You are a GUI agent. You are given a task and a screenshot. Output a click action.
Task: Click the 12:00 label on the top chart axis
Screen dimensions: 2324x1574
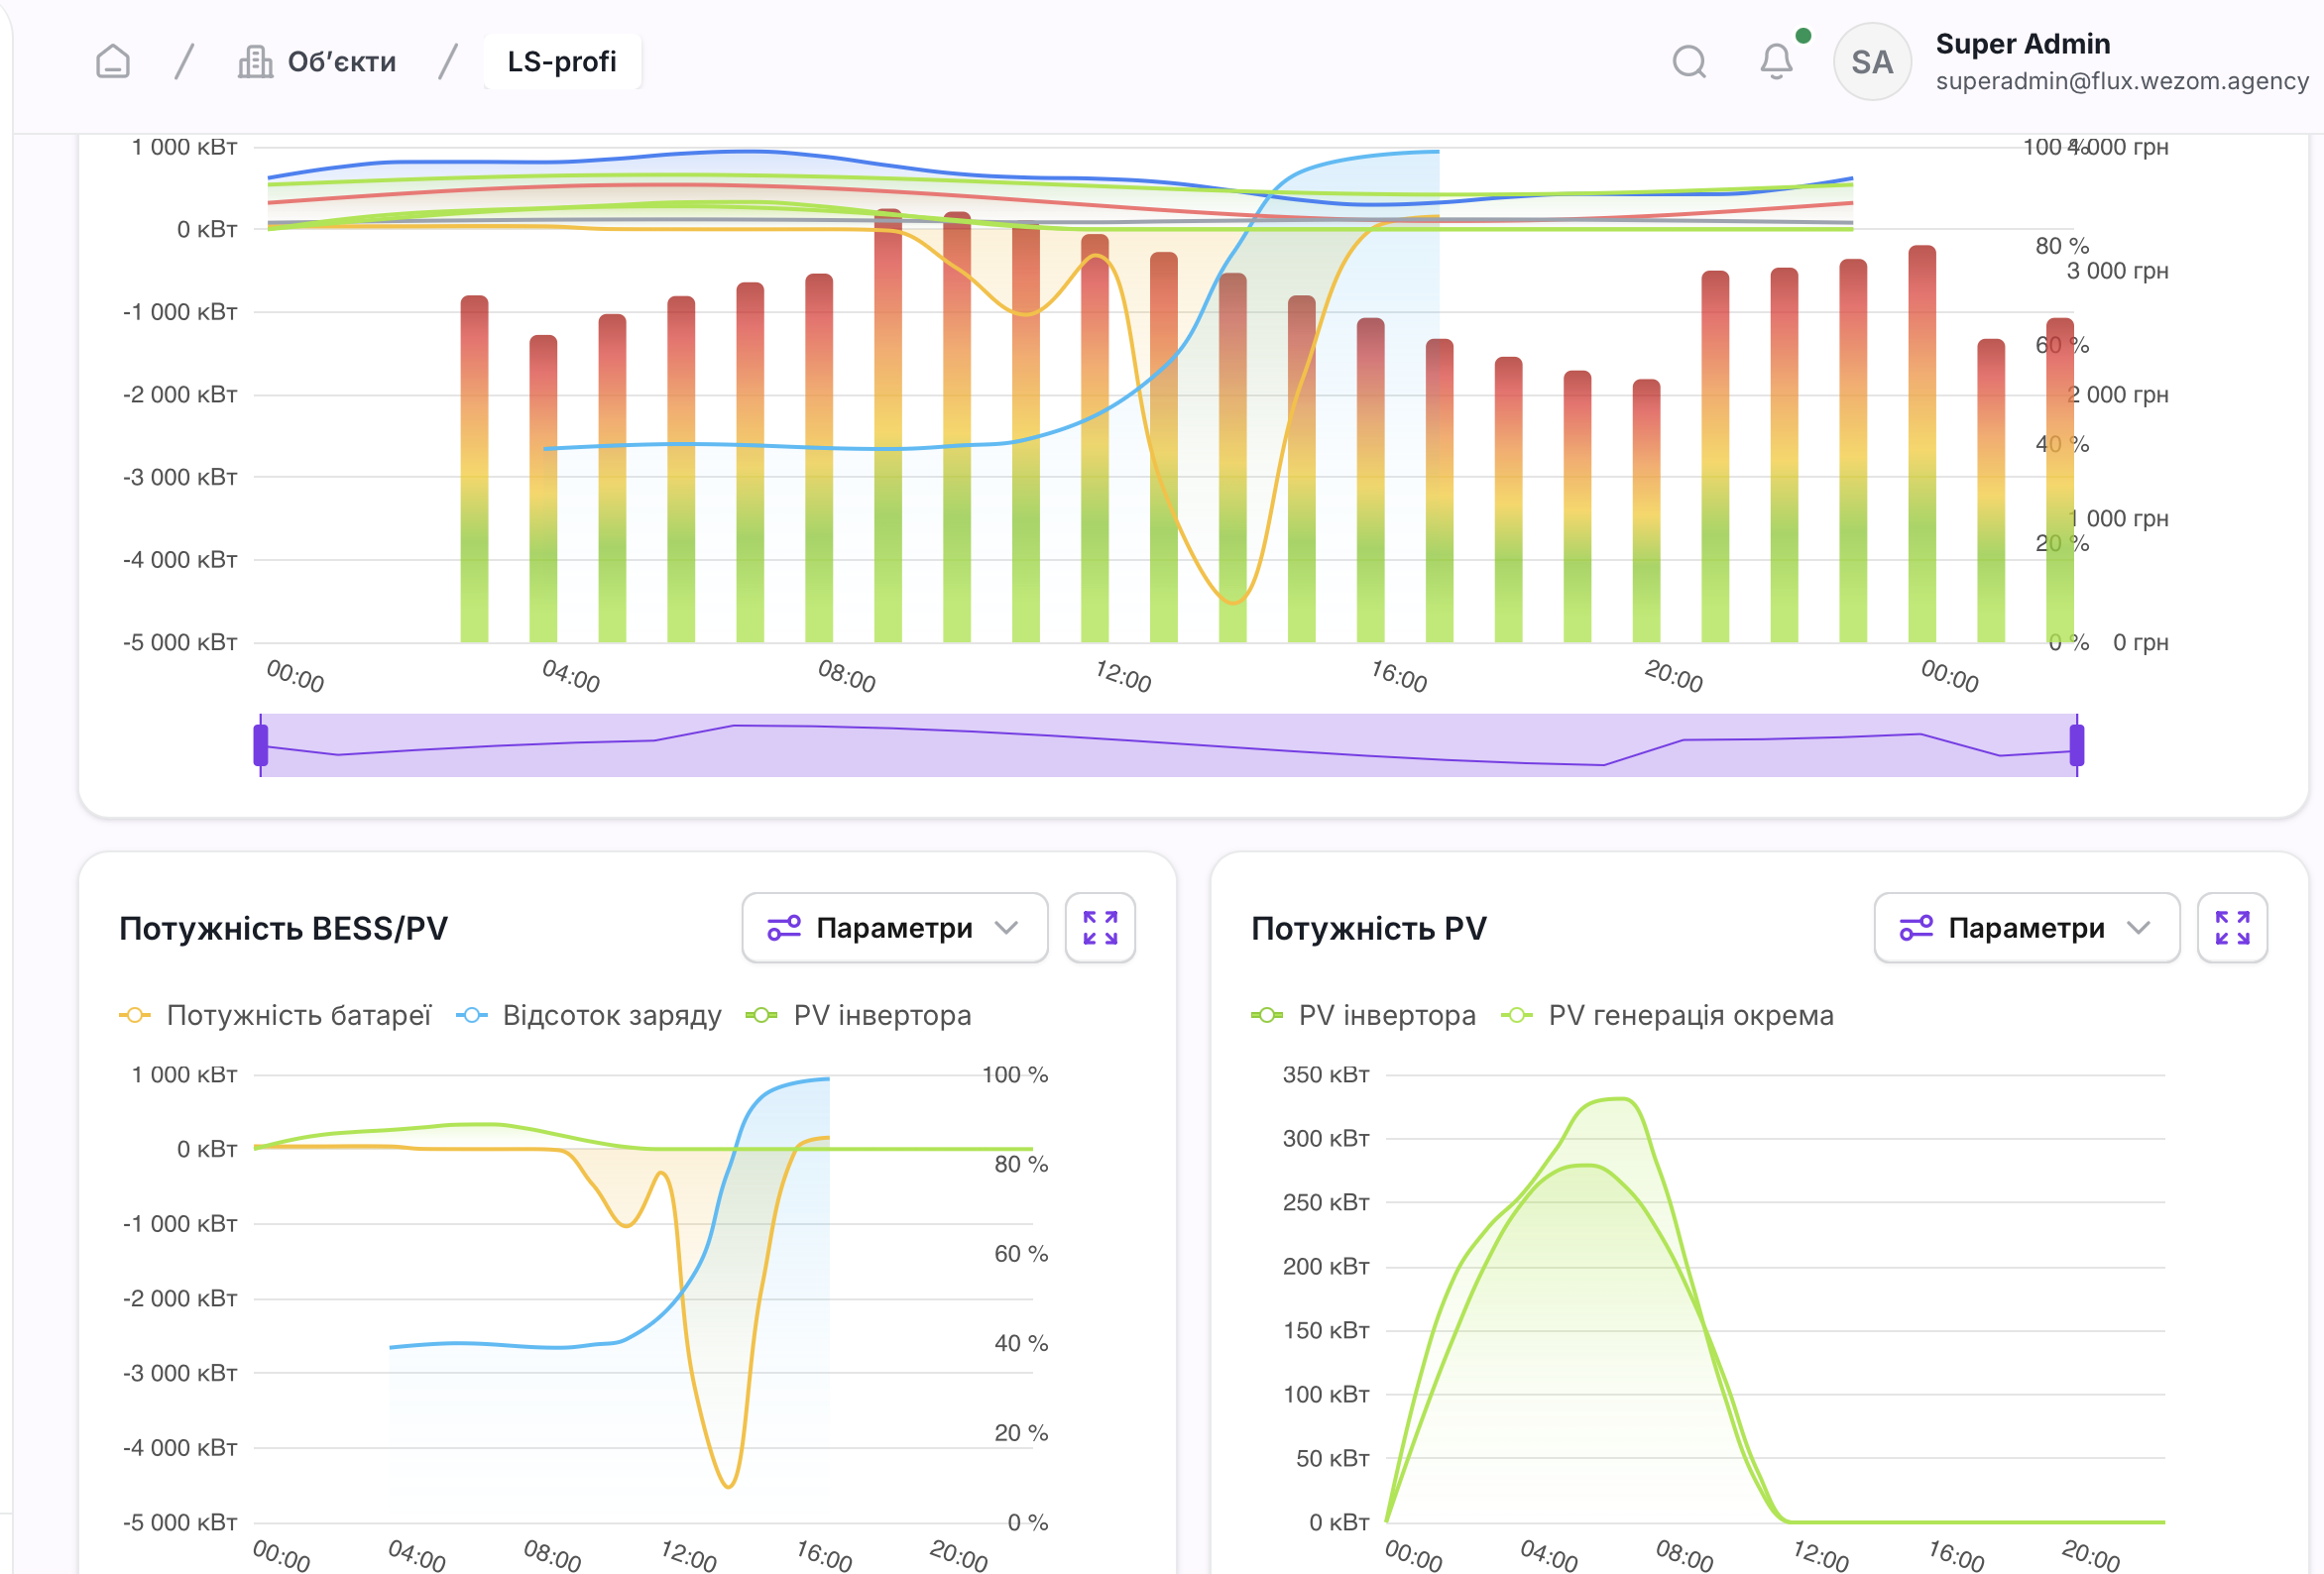[x=1123, y=676]
